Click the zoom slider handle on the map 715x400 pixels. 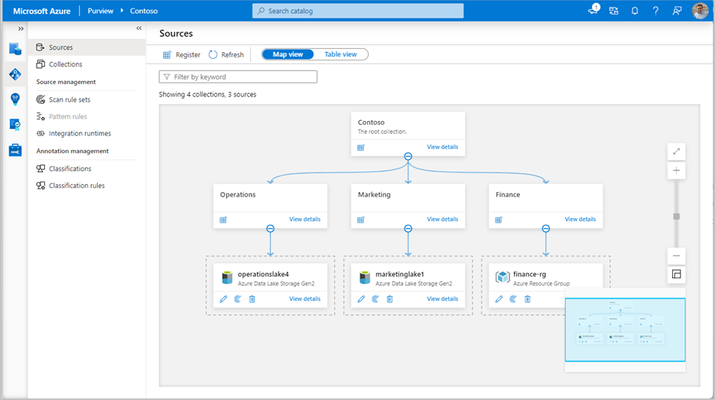point(676,217)
